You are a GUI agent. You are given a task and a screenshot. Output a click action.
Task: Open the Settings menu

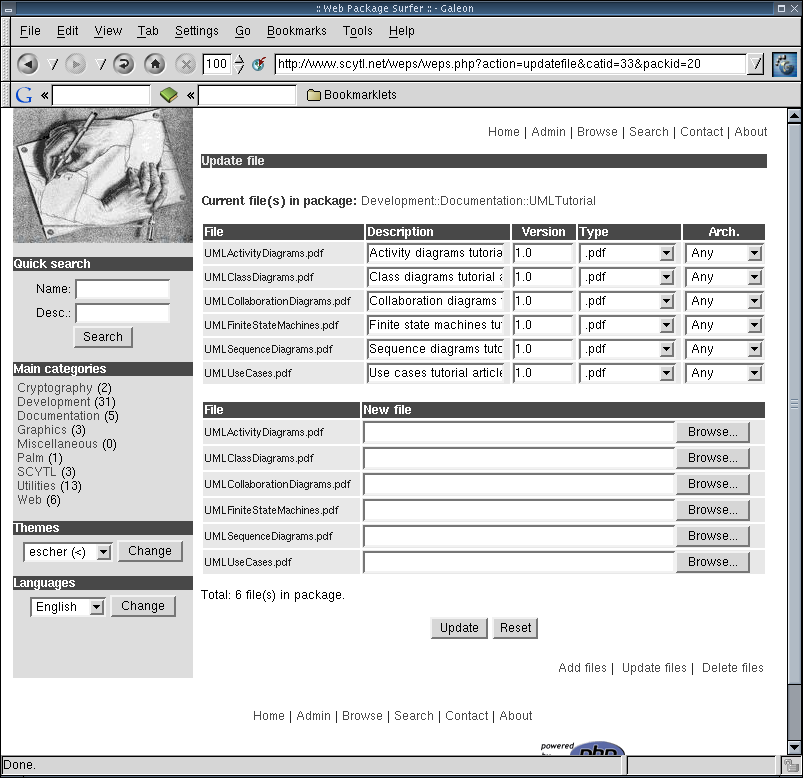point(196,31)
